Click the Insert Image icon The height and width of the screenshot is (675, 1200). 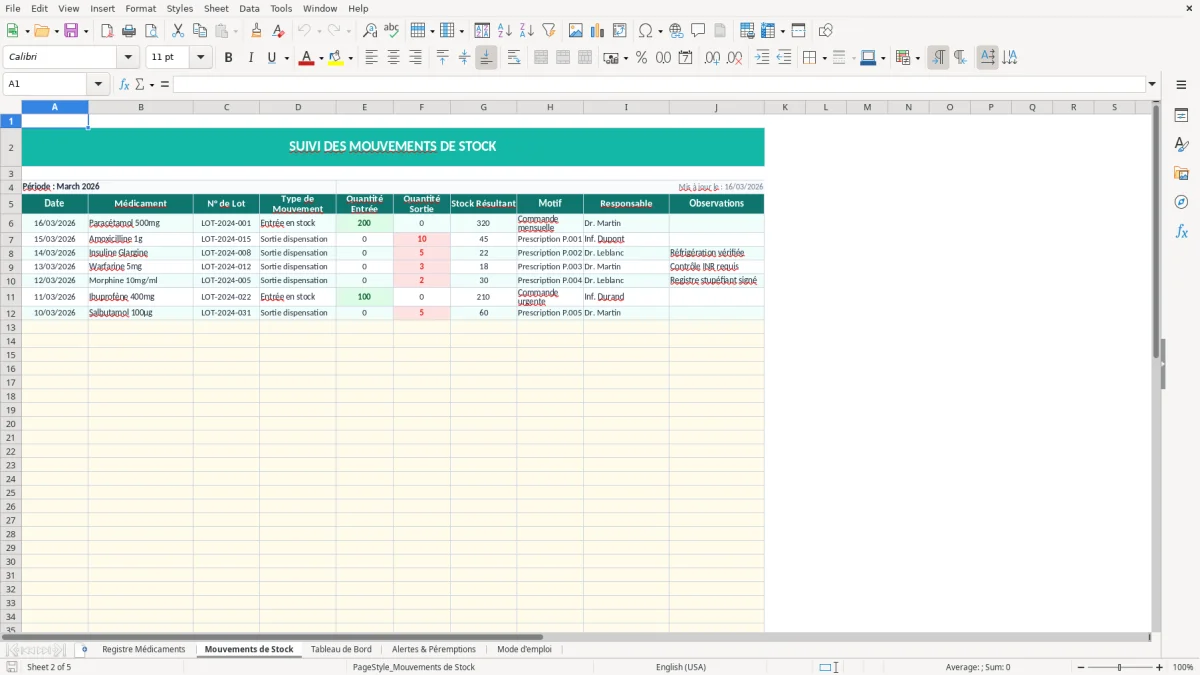click(576, 31)
